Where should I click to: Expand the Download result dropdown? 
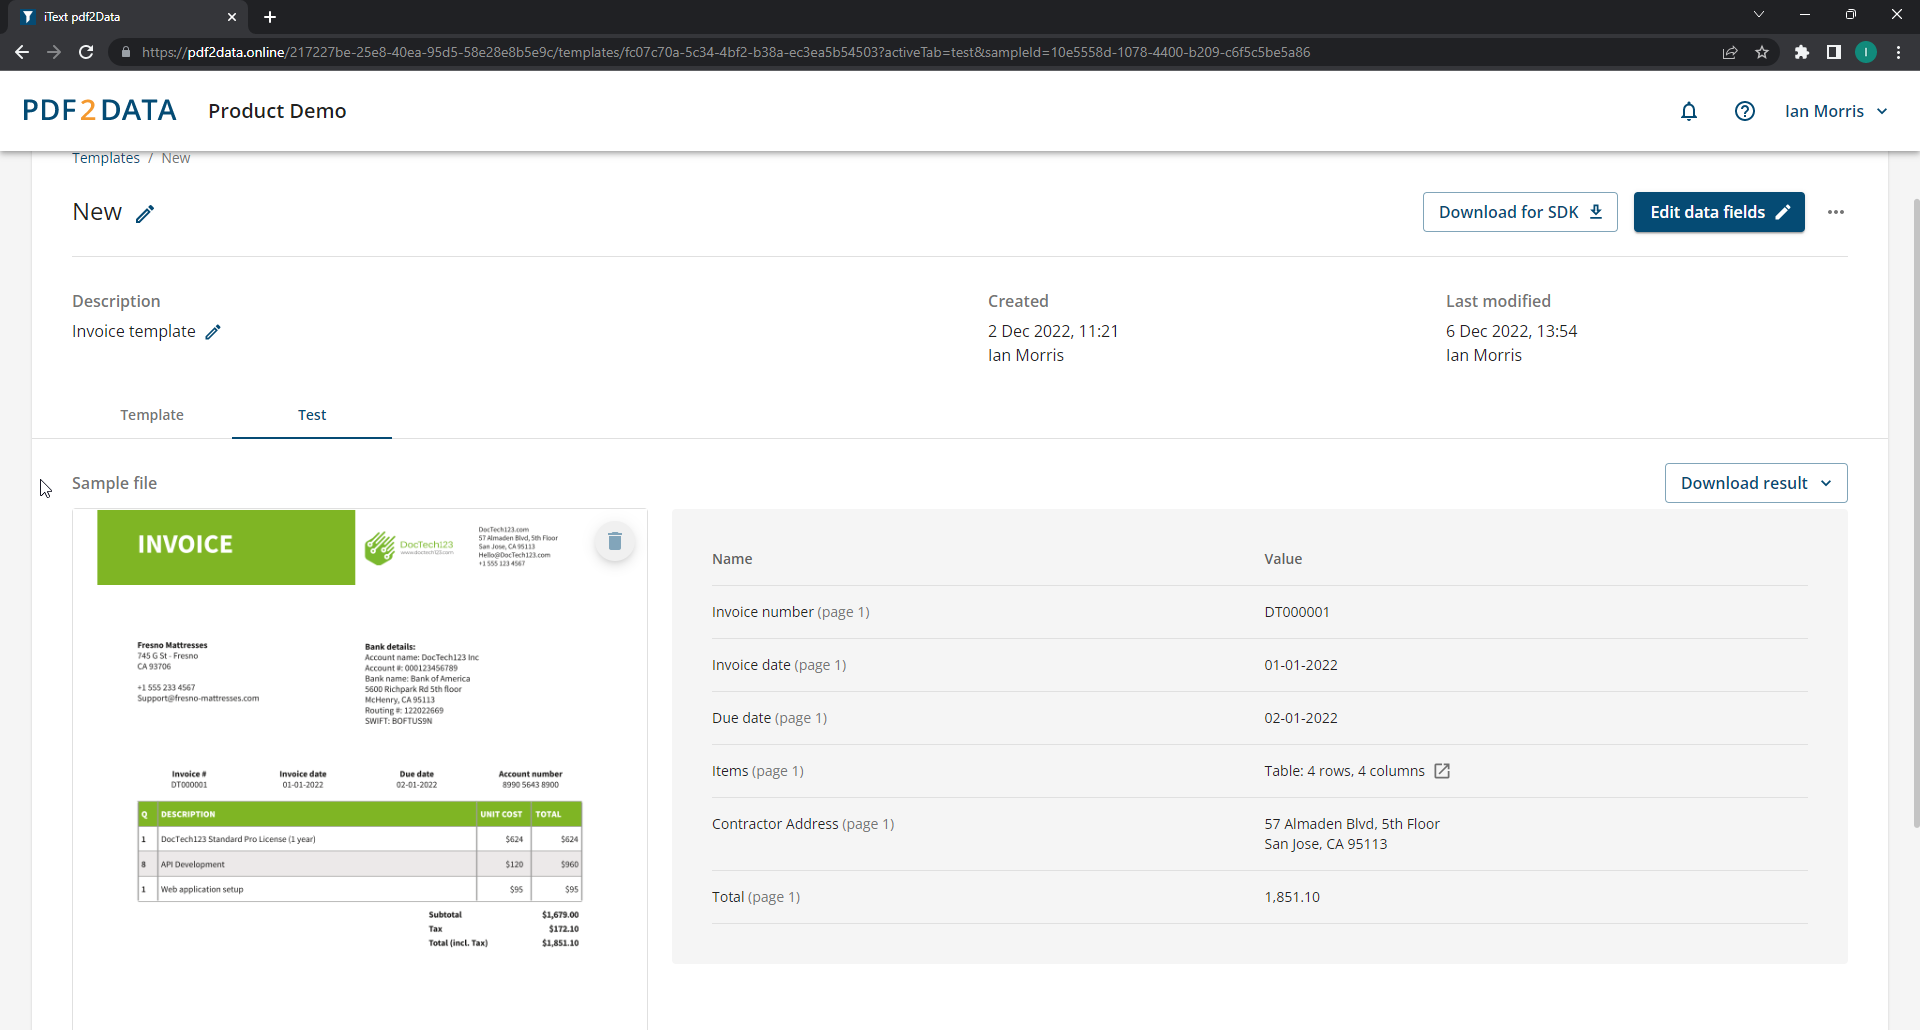pyautogui.click(x=1755, y=483)
